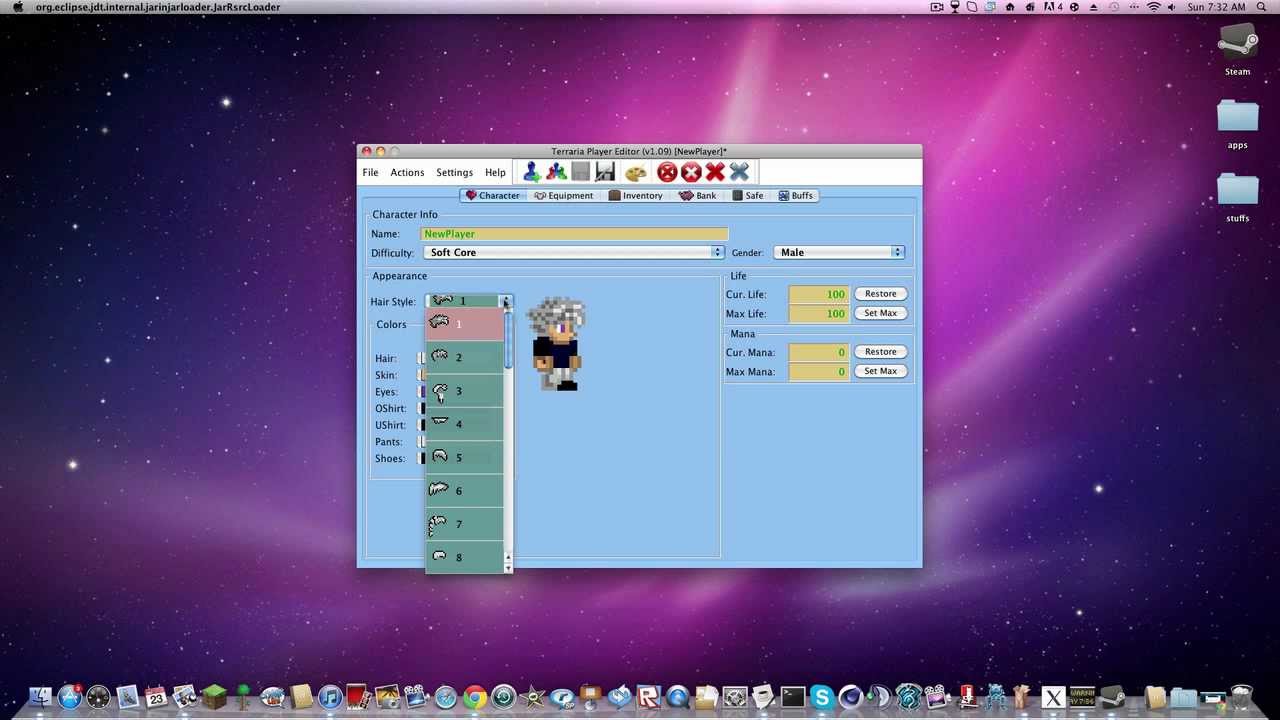Click Set Max for Max Life

pos(880,313)
